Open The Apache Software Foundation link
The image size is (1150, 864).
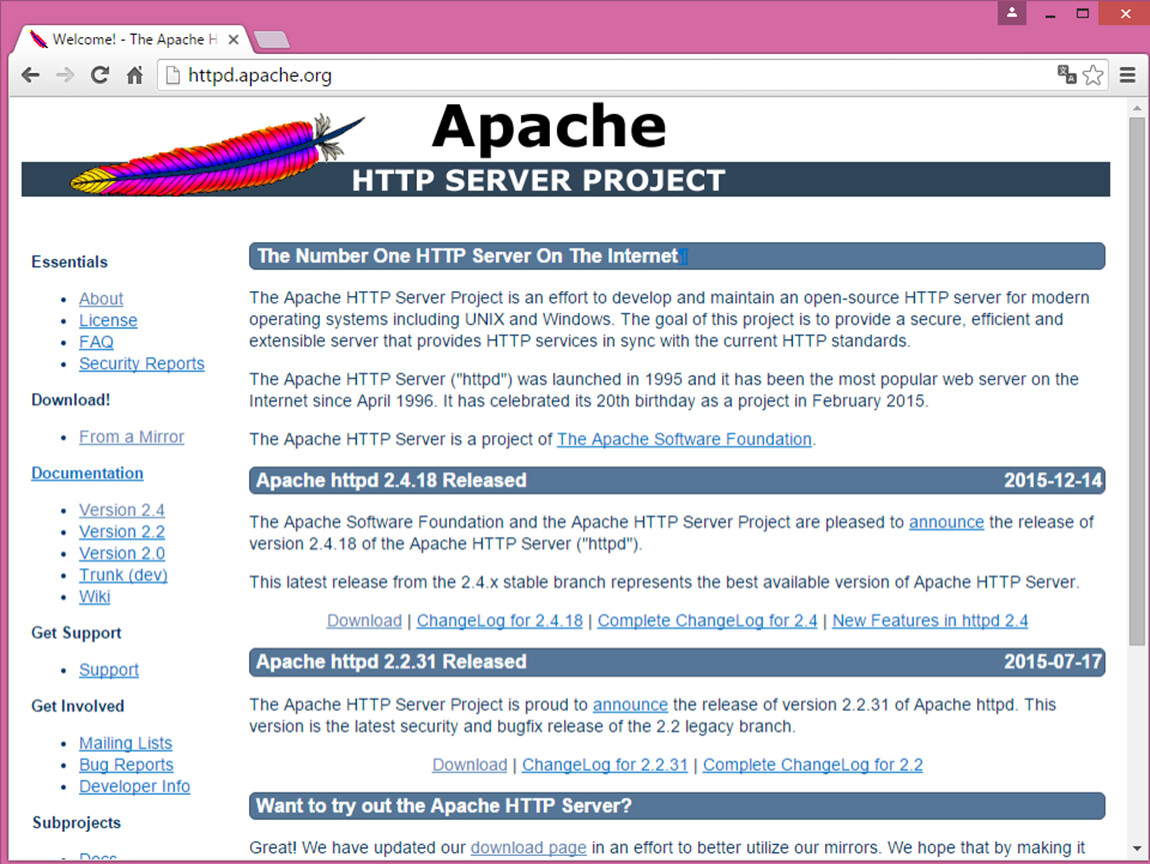(x=684, y=439)
